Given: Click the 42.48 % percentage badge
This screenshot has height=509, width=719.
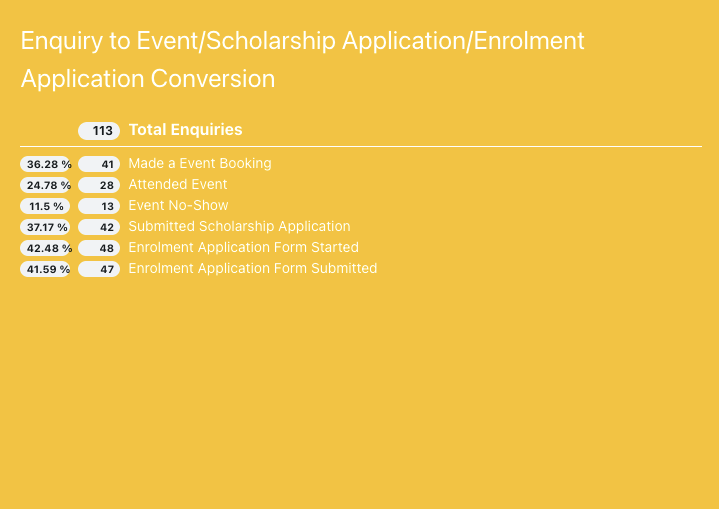Looking at the screenshot, I should pyautogui.click(x=46, y=248).
